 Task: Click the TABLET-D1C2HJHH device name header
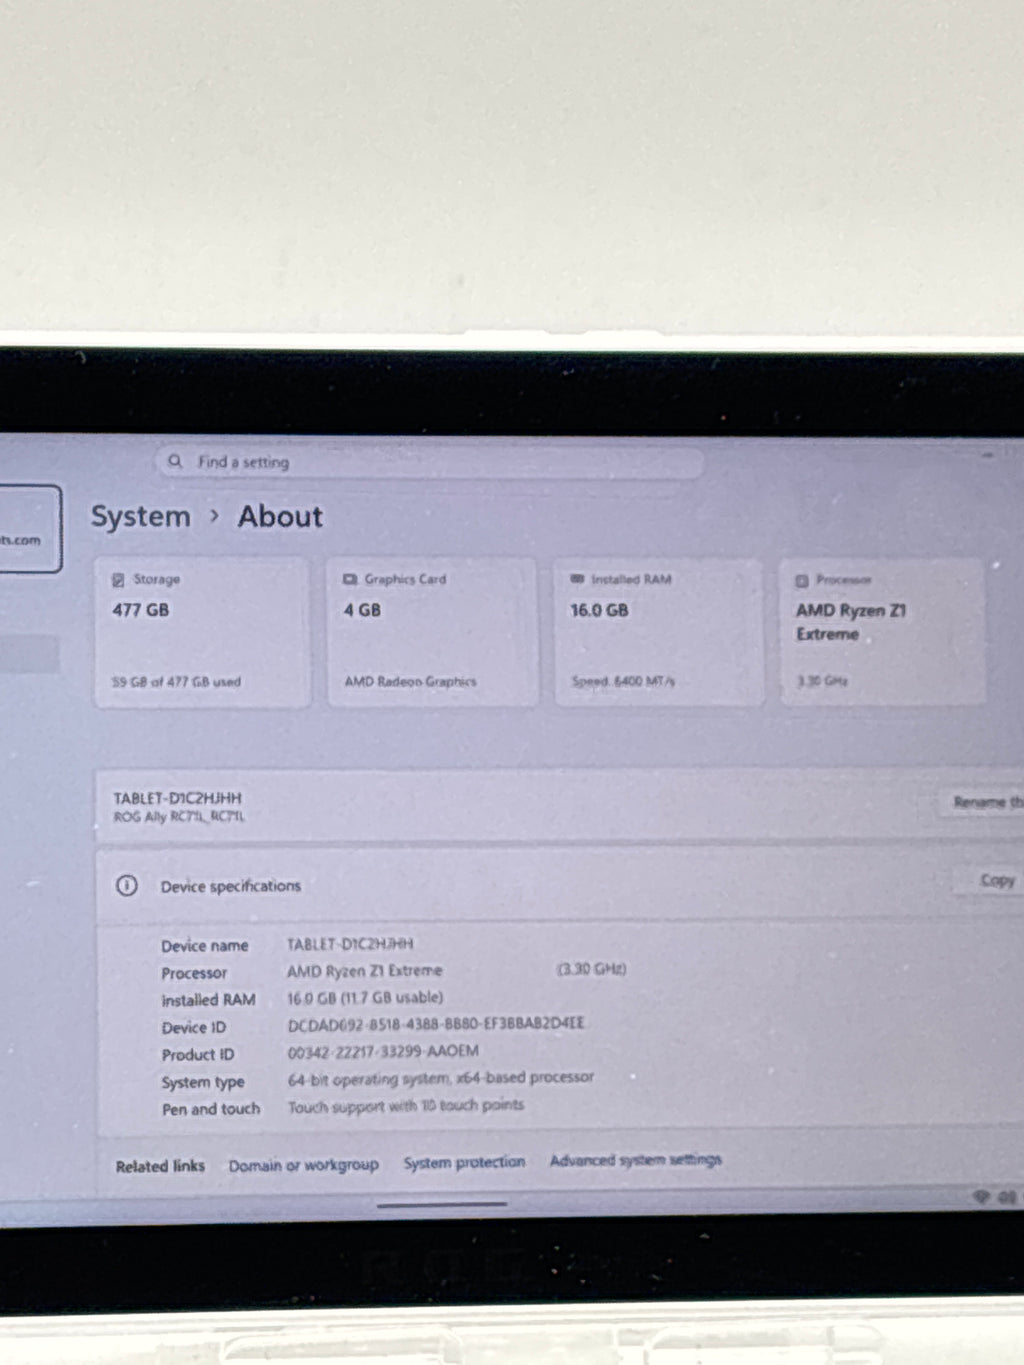click(177, 798)
